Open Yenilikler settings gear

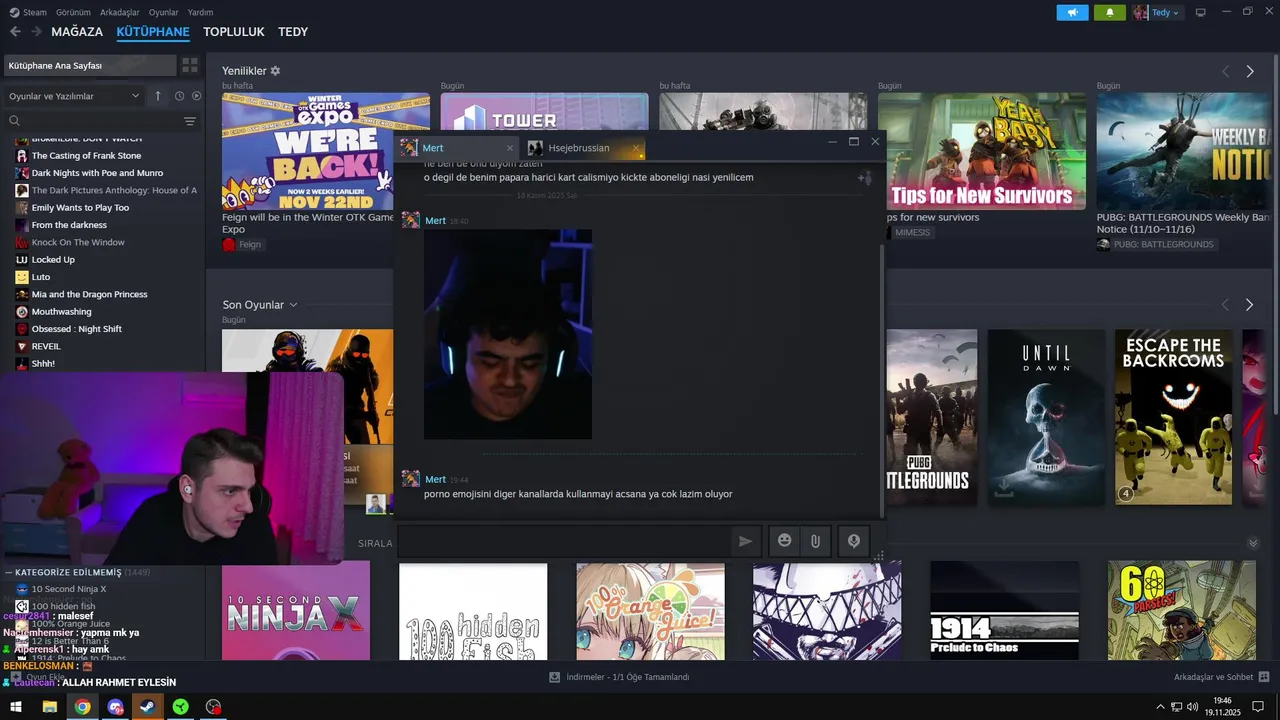pos(275,71)
